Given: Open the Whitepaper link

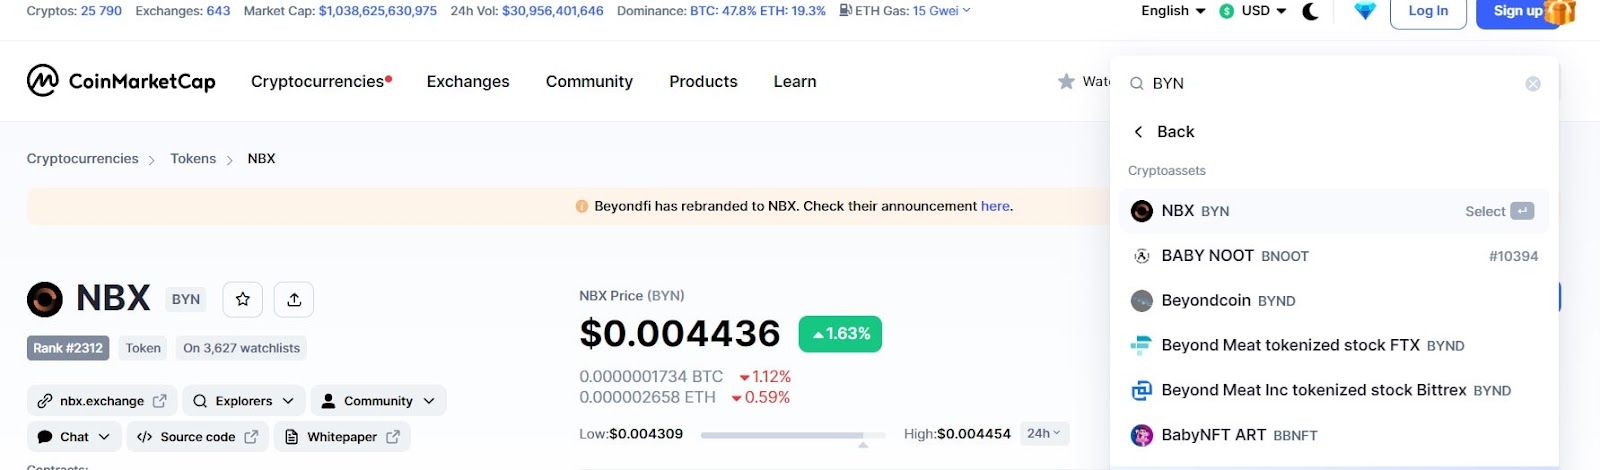Looking at the screenshot, I should [x=342, y=437].
